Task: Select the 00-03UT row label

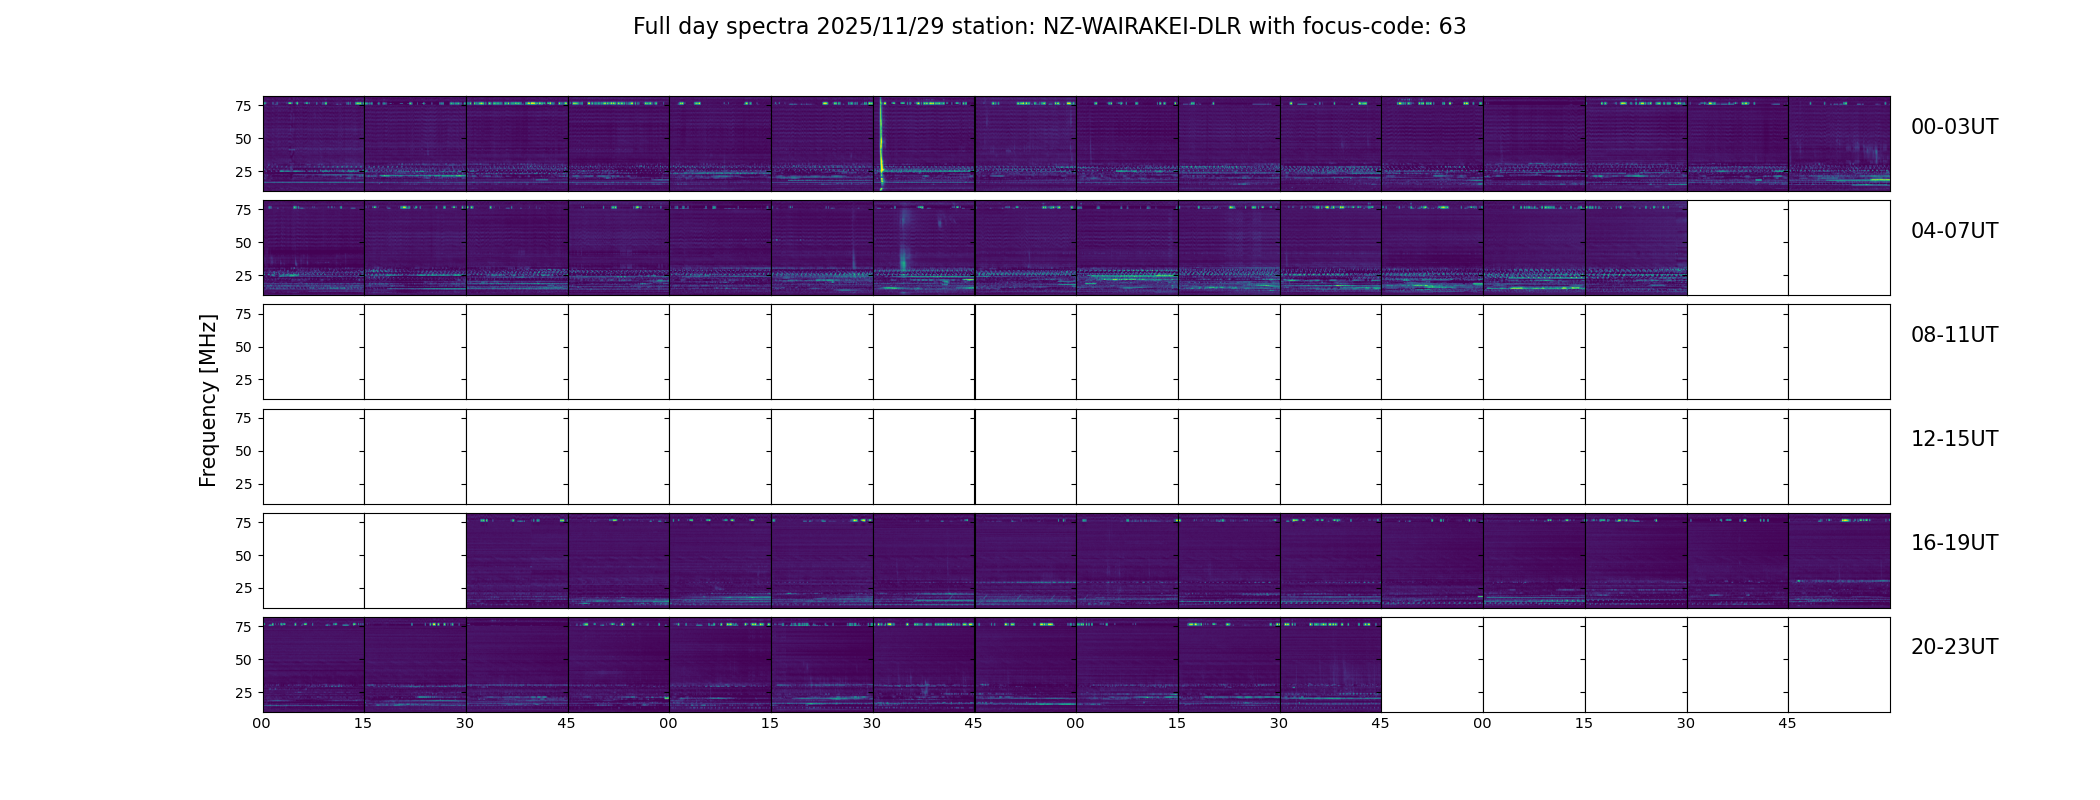Action: tap(1954, 127)
